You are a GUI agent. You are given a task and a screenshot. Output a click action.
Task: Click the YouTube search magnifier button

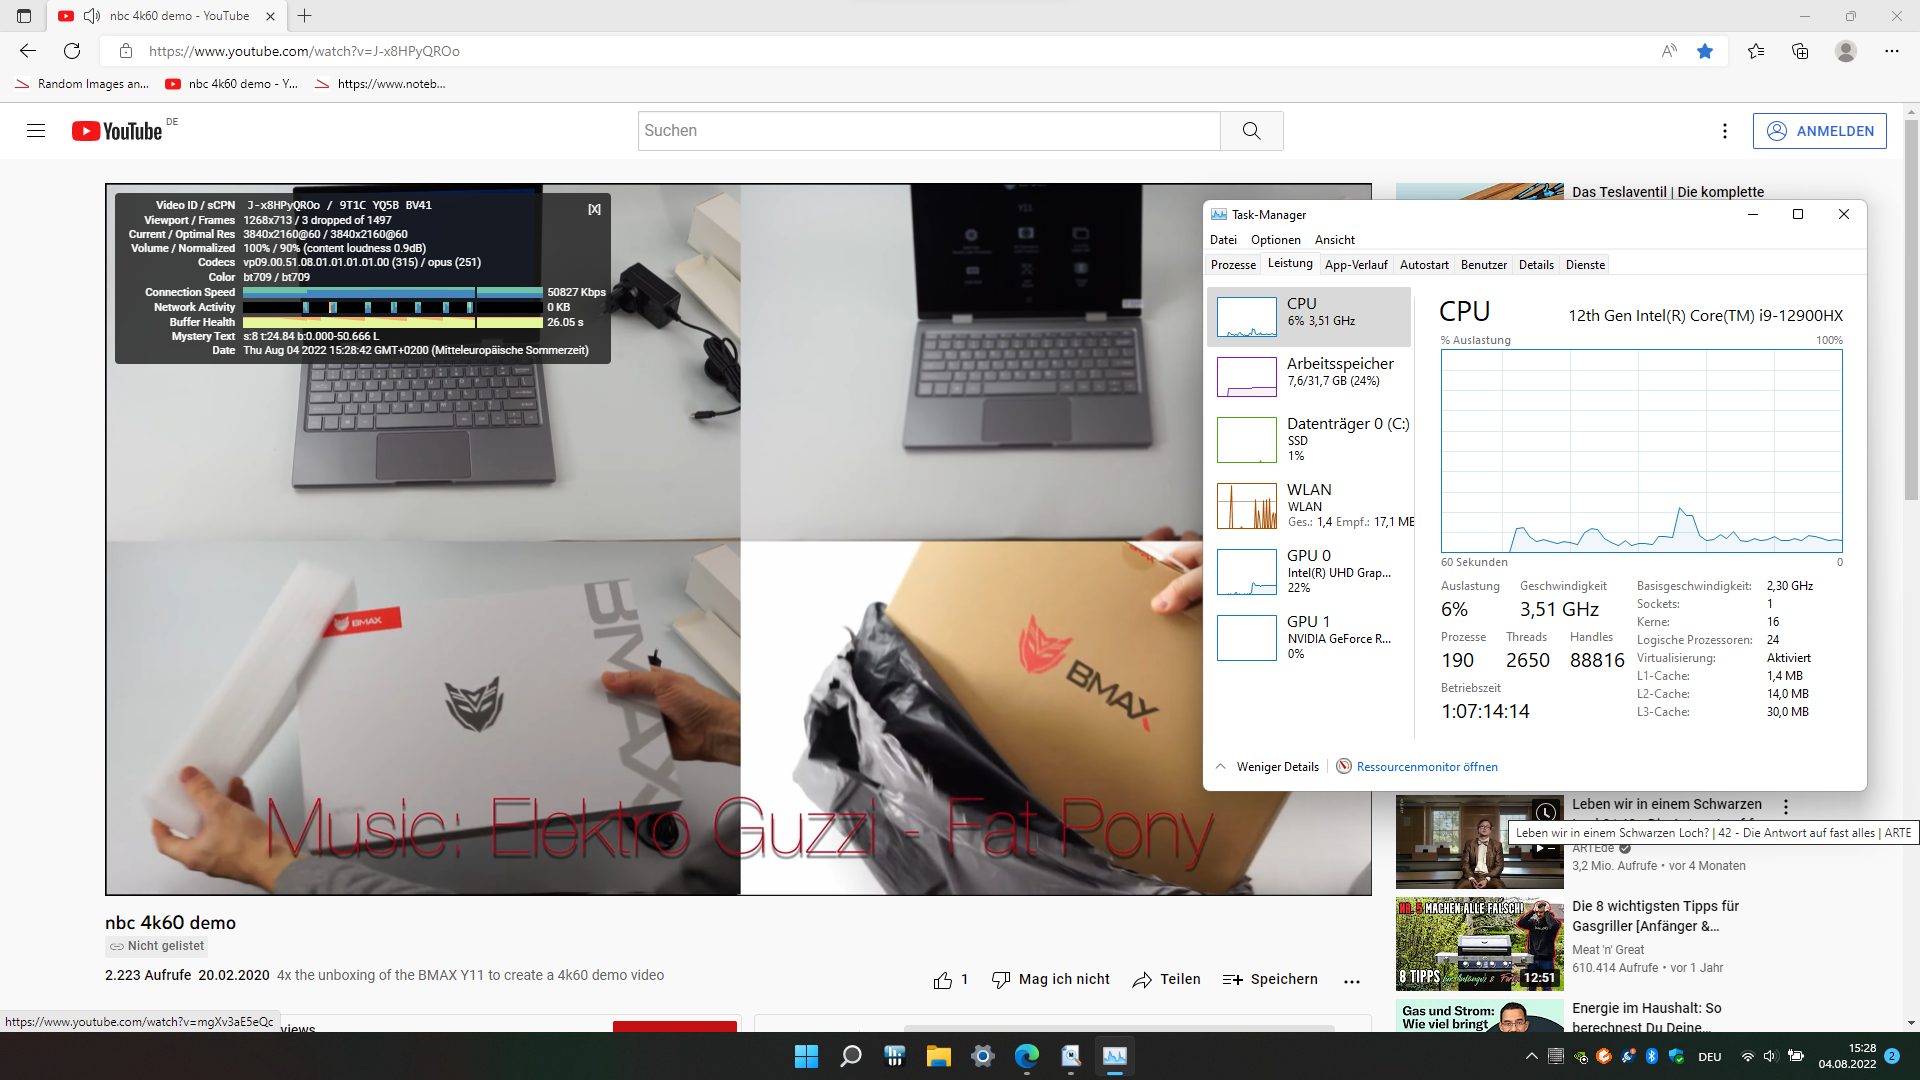pyautogui.click(x=1251, y=131)
